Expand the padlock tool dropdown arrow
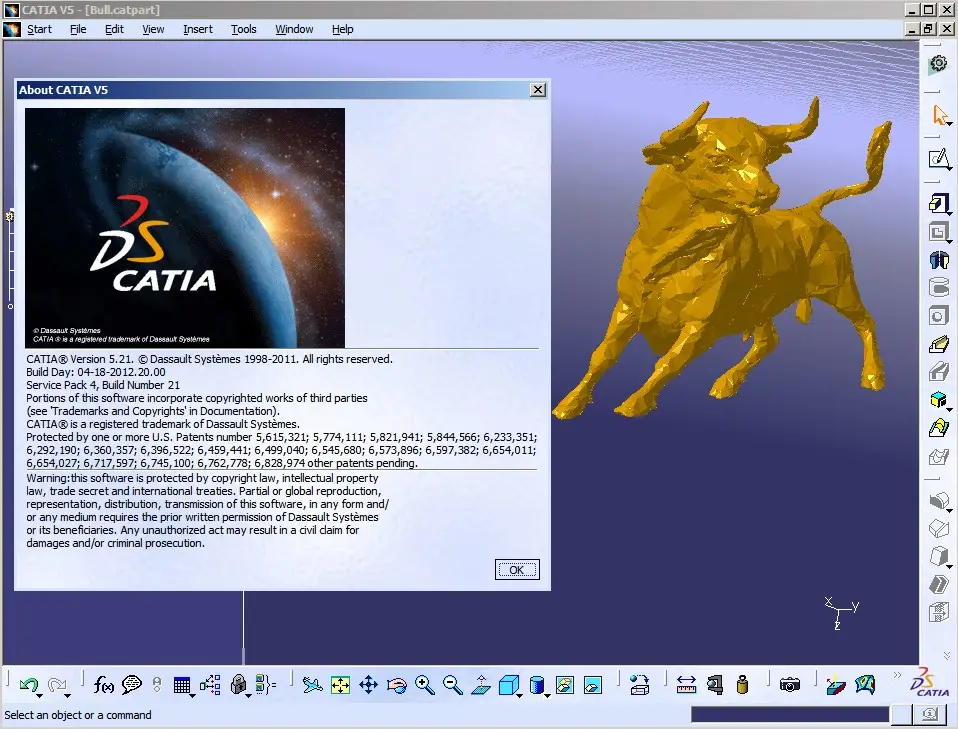Image resolution: width=958 pixels, height=729 pixels. (248, 696)
